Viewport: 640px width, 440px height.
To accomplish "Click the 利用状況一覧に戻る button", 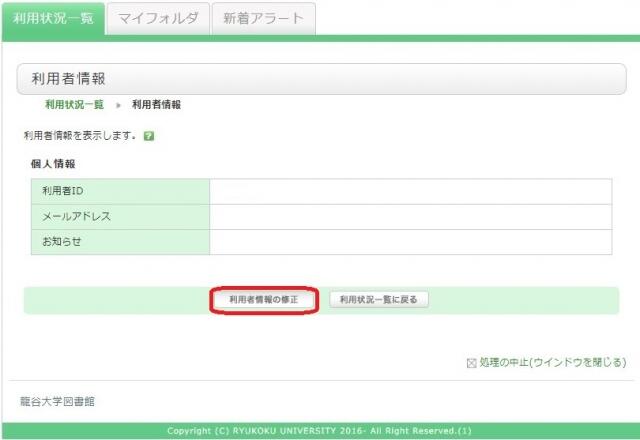I will (379, 299).
